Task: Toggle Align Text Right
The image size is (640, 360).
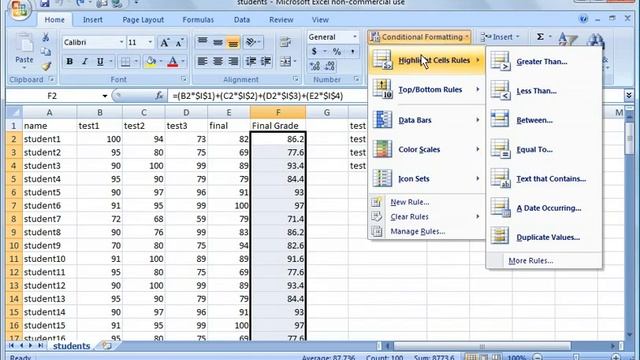Action: (x=233, y=62)
